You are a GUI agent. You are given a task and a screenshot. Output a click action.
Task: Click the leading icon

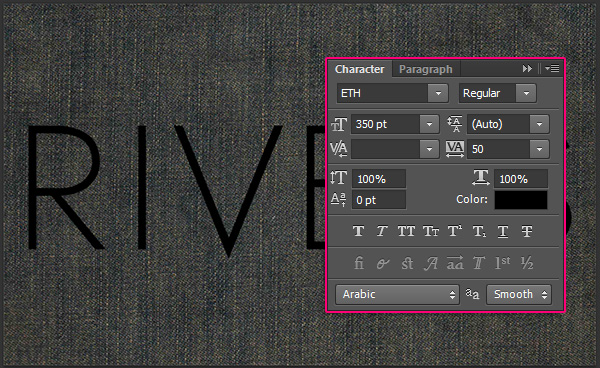tap(455, 124)
